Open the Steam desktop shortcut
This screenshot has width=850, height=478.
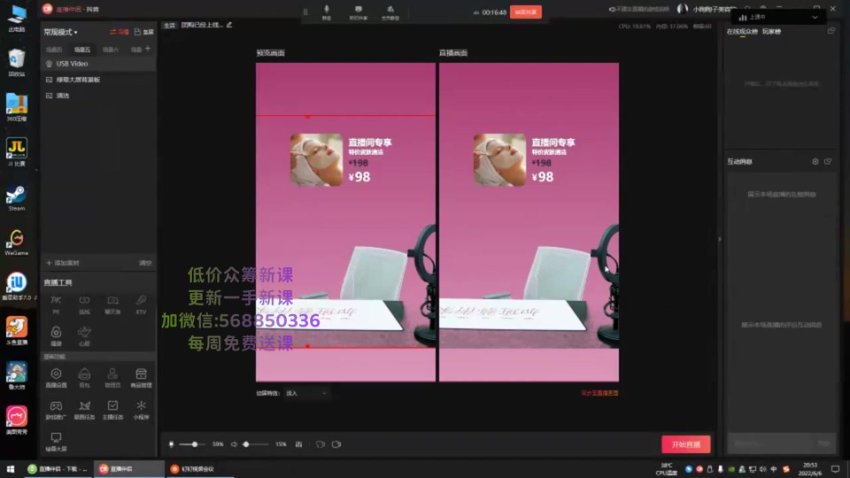pos(16,198)
